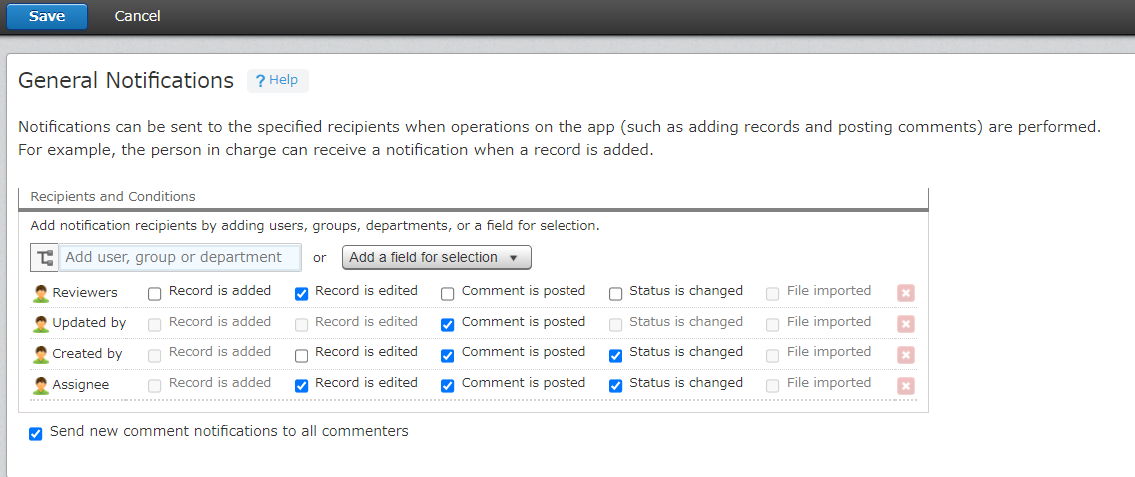
Task: Enable Status is changed for Reviewers
Action: pyautogui.click(x=616, y=294)
